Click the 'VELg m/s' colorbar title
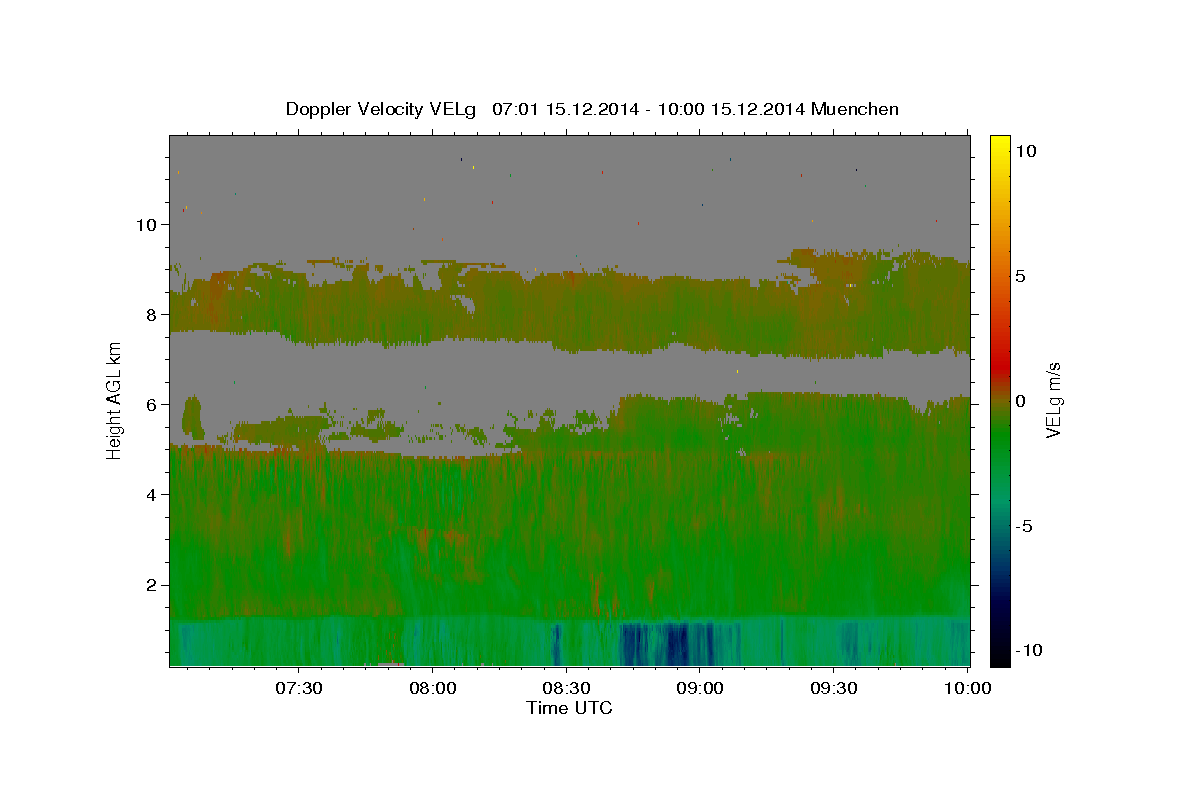1200x800 pixels. (x=1053, y=400)
